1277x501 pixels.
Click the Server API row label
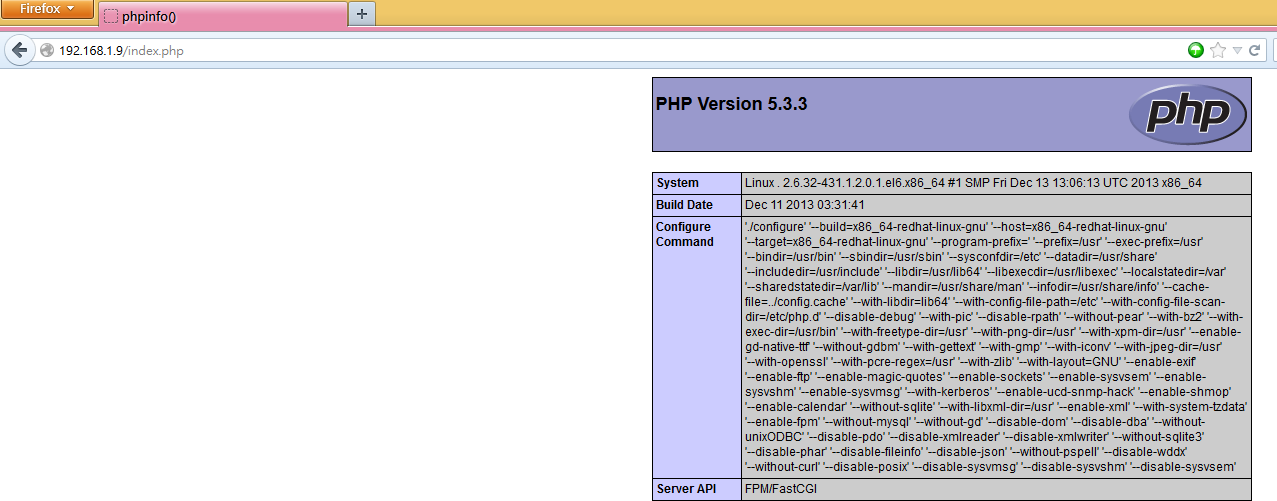tap(686, 489)
